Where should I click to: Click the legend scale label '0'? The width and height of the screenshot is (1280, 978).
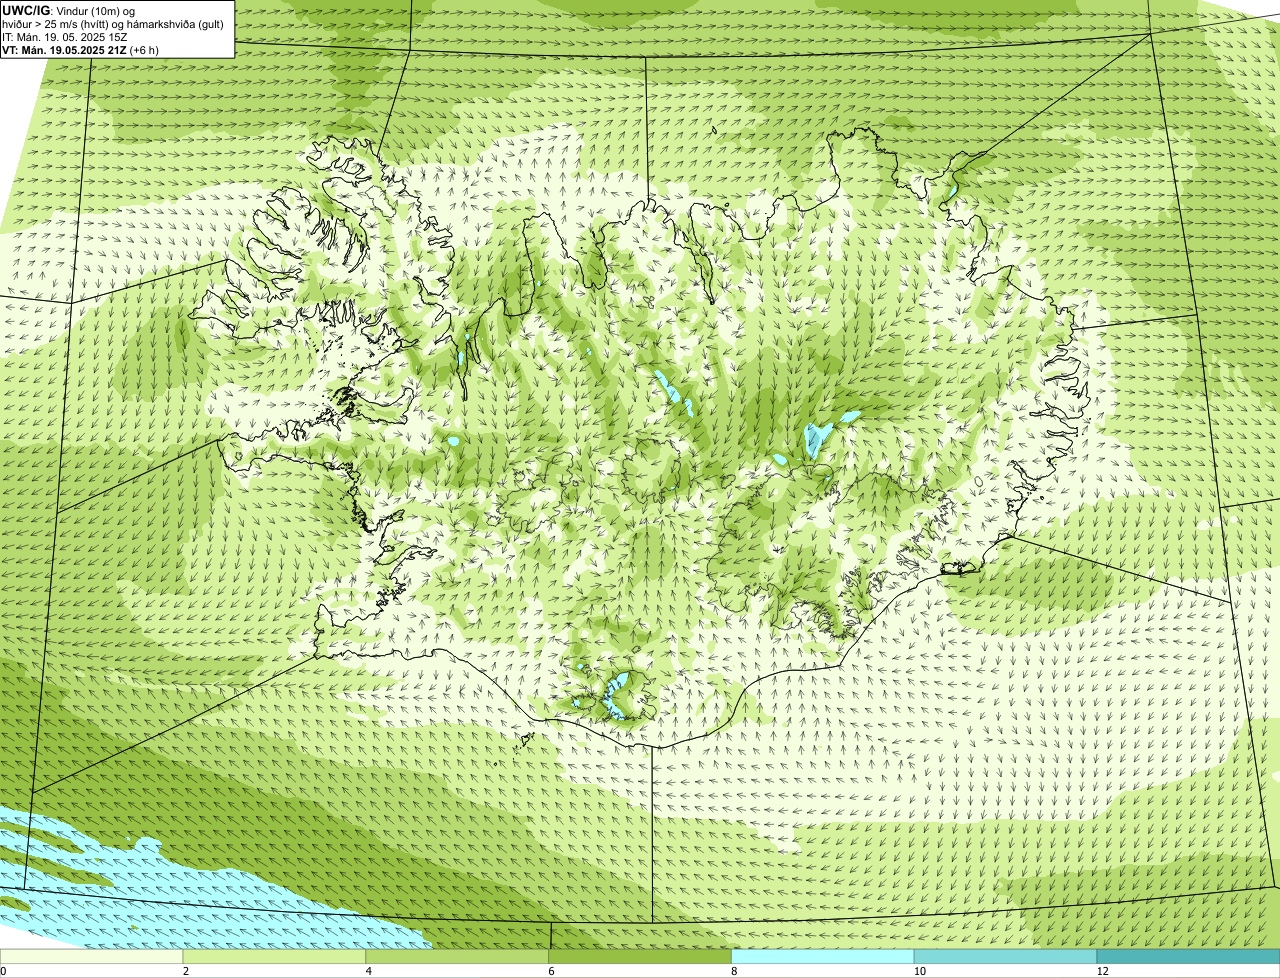coord(3,971)
